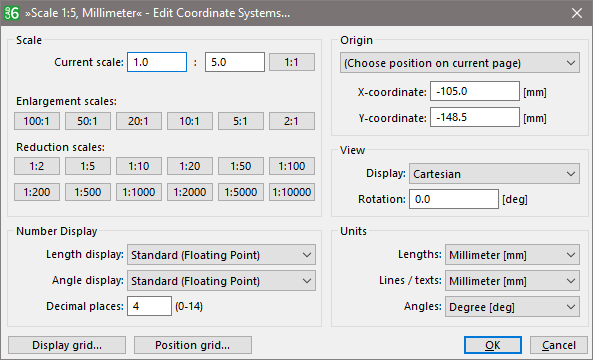Expand the Display Cartesian dropdown

coord(494,174)
